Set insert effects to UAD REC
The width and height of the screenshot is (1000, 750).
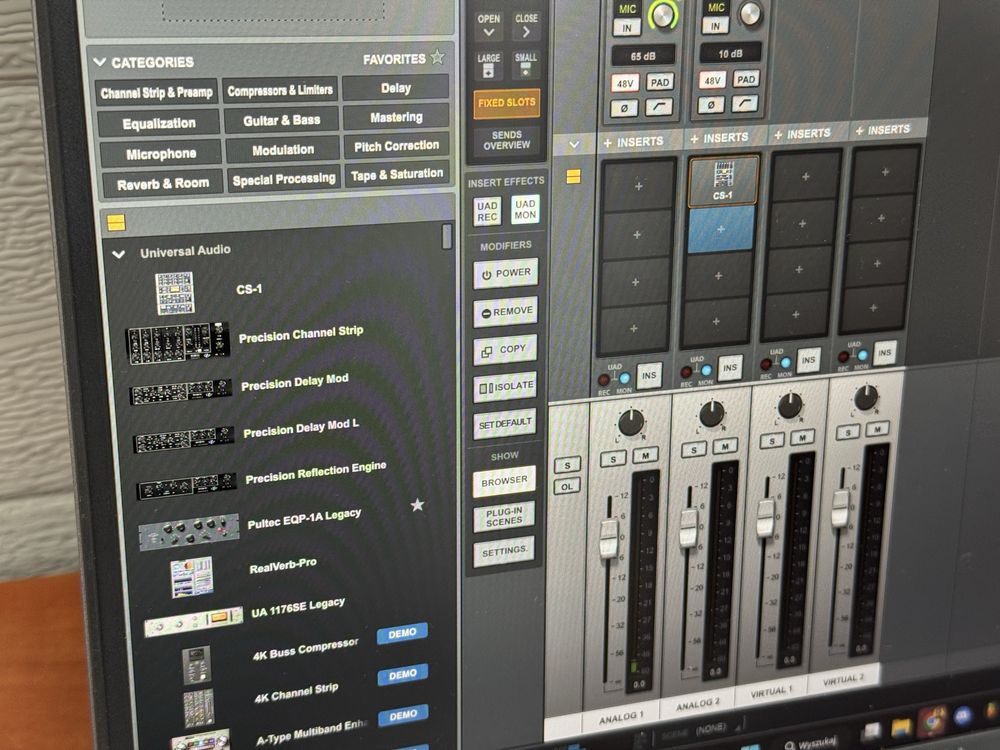point(487,211)
